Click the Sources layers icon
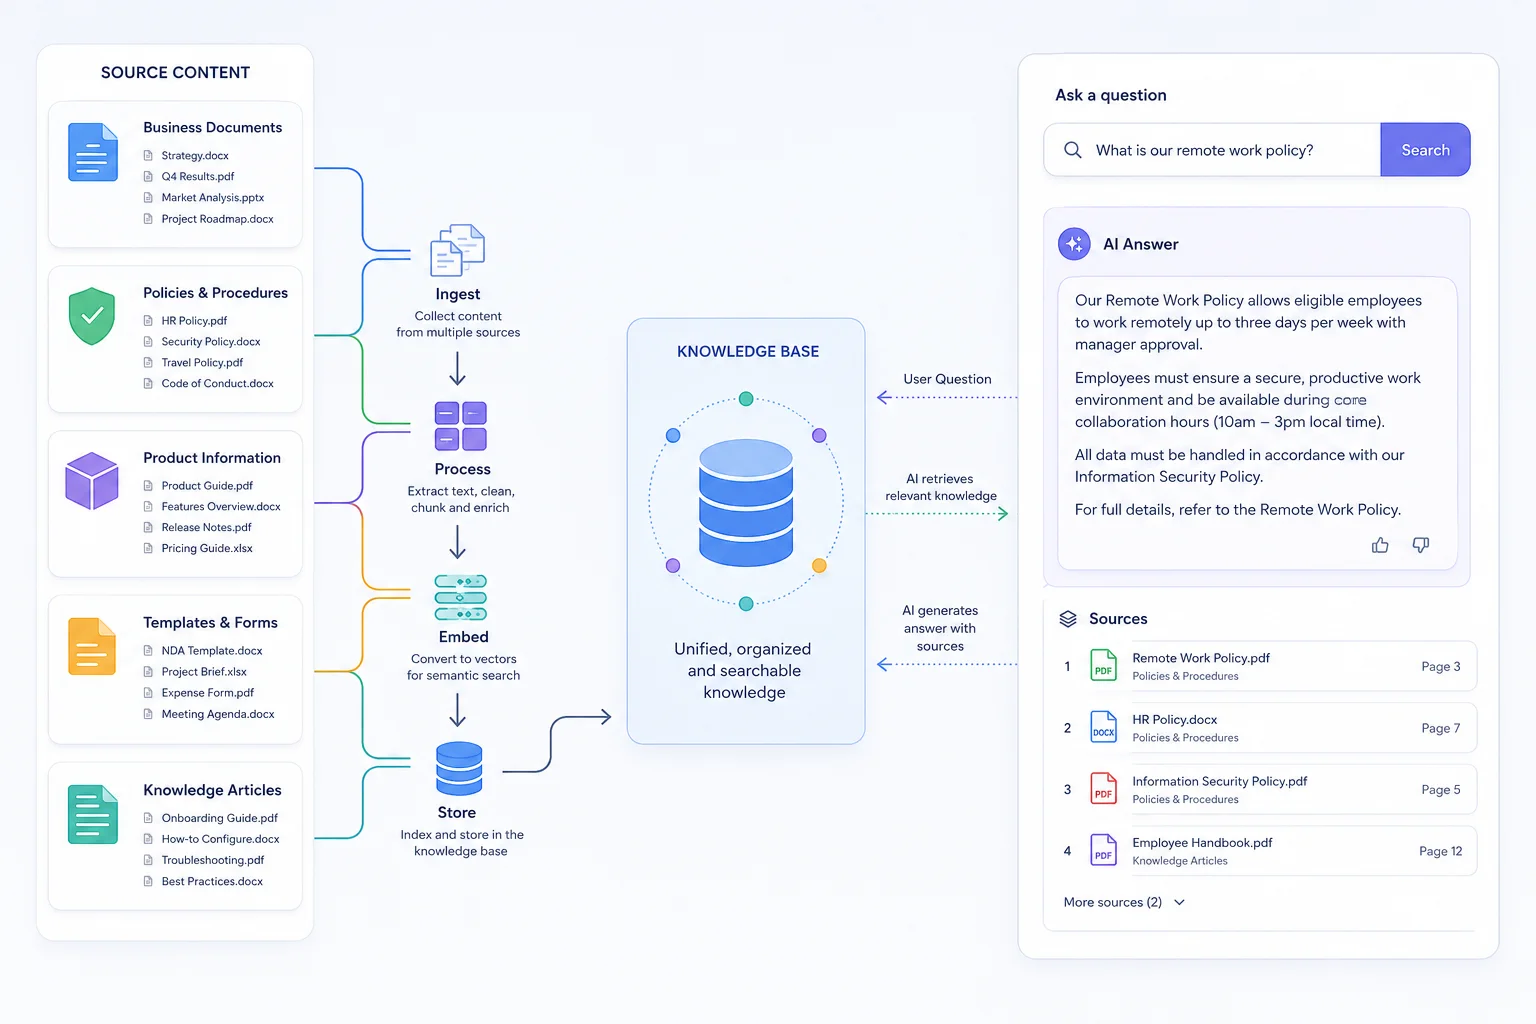 click(x=1068, y=619)
